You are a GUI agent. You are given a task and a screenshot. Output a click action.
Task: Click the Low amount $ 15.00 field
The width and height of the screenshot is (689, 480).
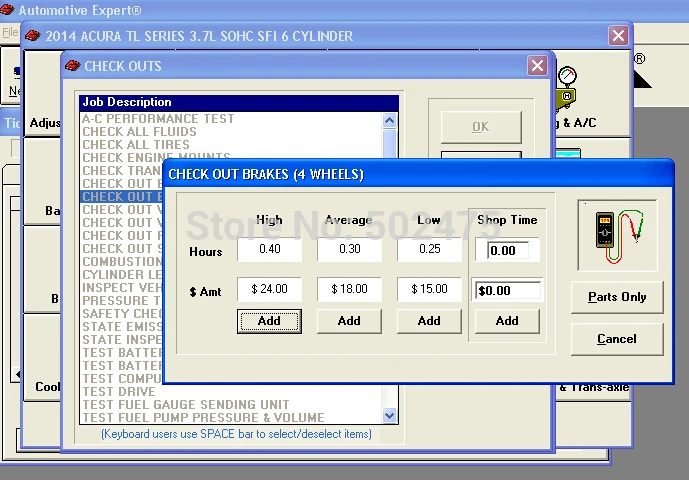[429, 289]
